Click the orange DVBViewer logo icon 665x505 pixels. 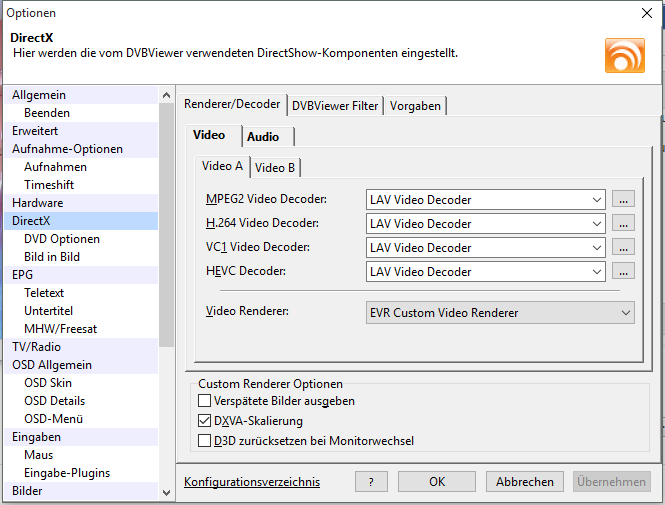tap(624, 54)
